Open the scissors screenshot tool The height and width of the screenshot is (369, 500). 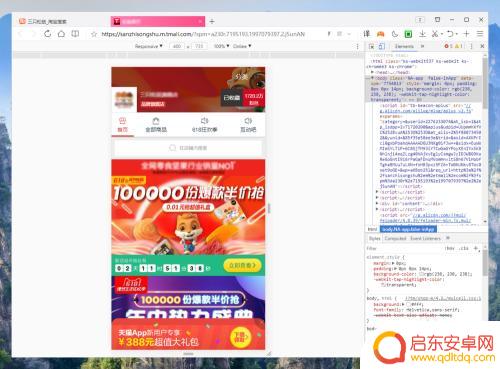point(435,34)
